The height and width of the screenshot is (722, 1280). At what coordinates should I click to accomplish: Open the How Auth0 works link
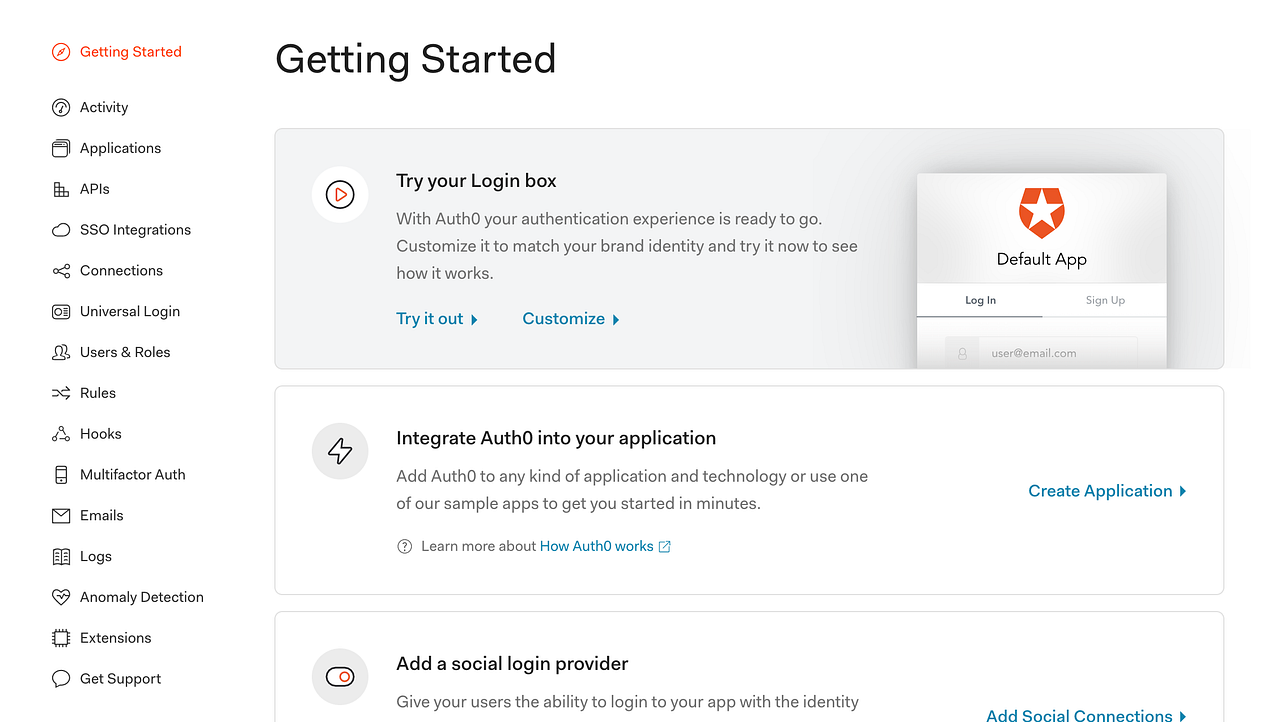(597, 546)
